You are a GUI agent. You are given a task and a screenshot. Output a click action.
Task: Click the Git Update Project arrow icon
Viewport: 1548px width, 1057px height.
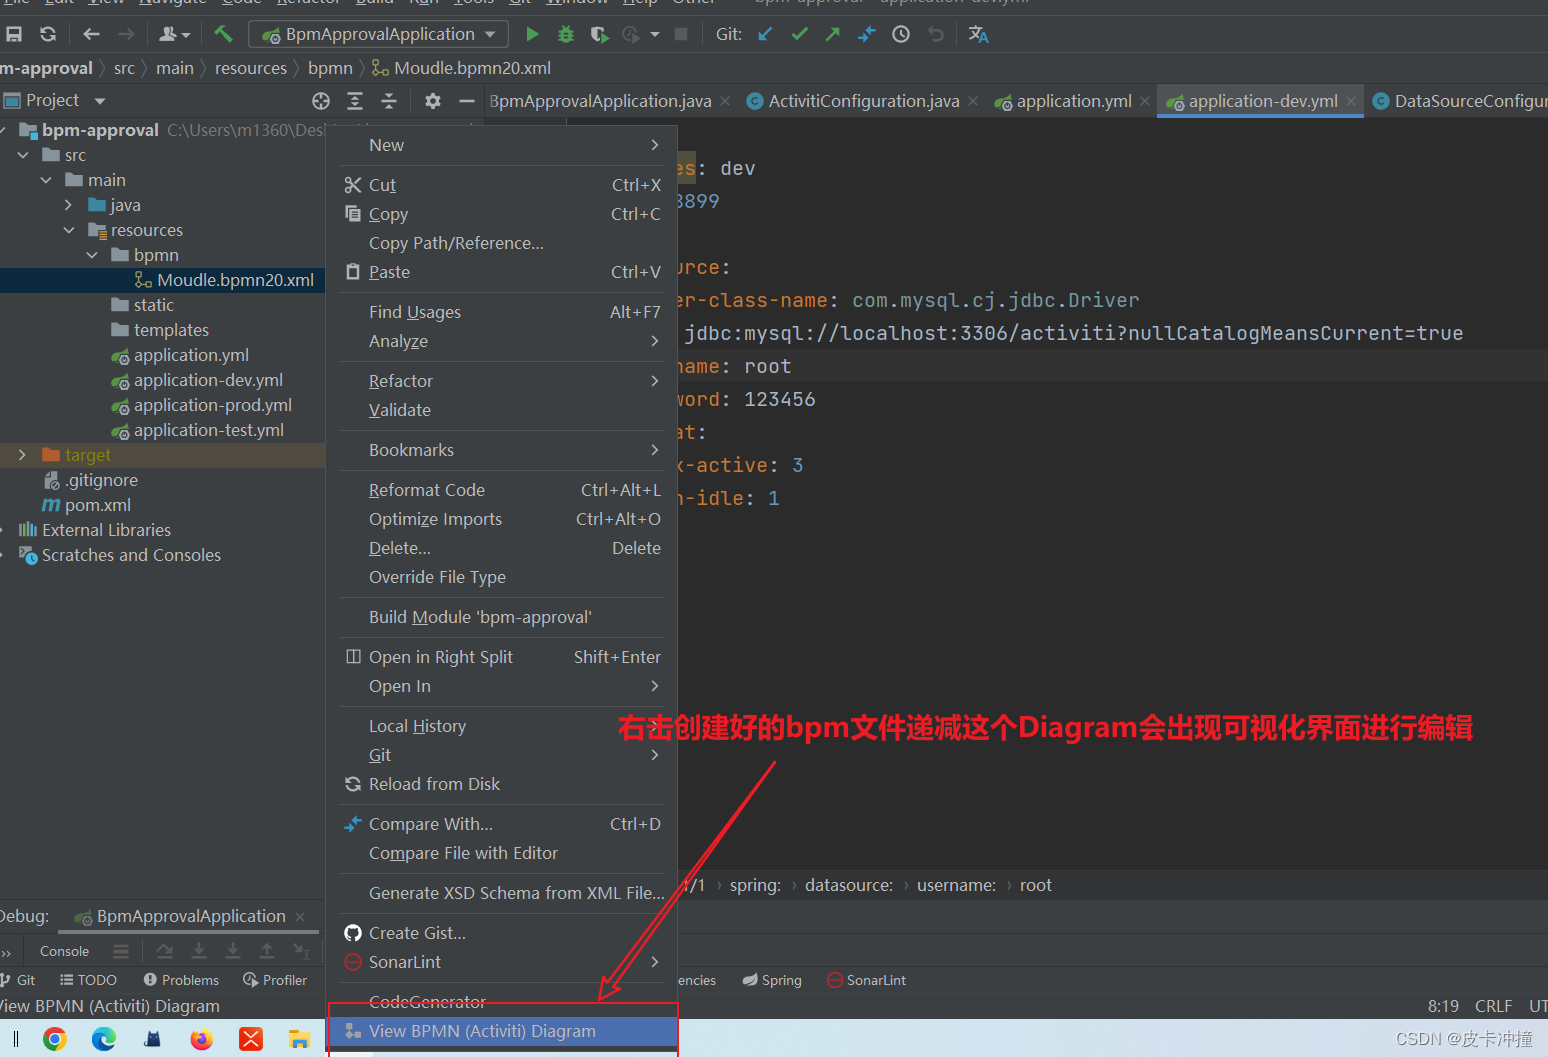coord(765,34)
